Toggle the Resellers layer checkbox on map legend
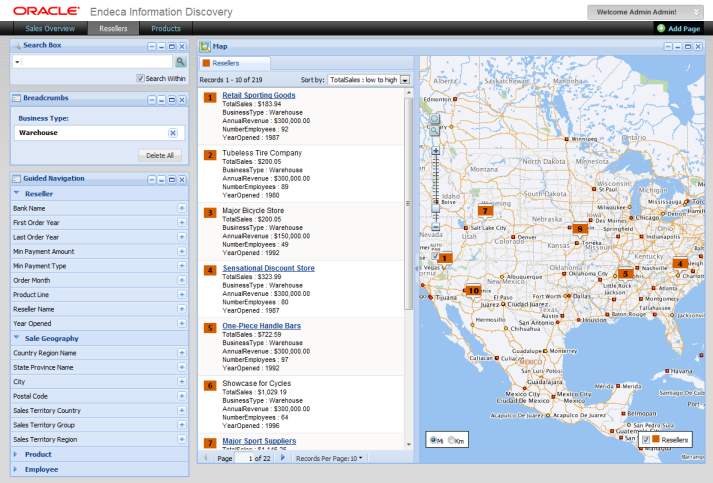Image resolution: width=713 pixels, height=483 pixels. (645, 439)
